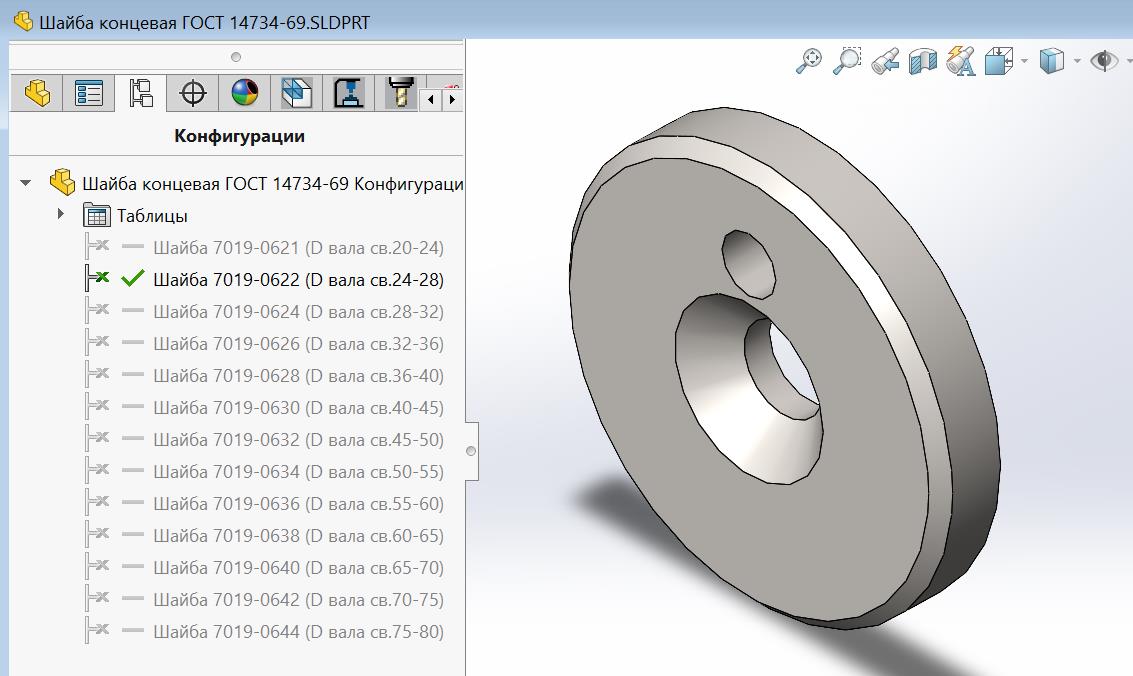This screenshot has height=676, width=1133.
Task: Activate the Zoom to Area tool
Action: 847,61
